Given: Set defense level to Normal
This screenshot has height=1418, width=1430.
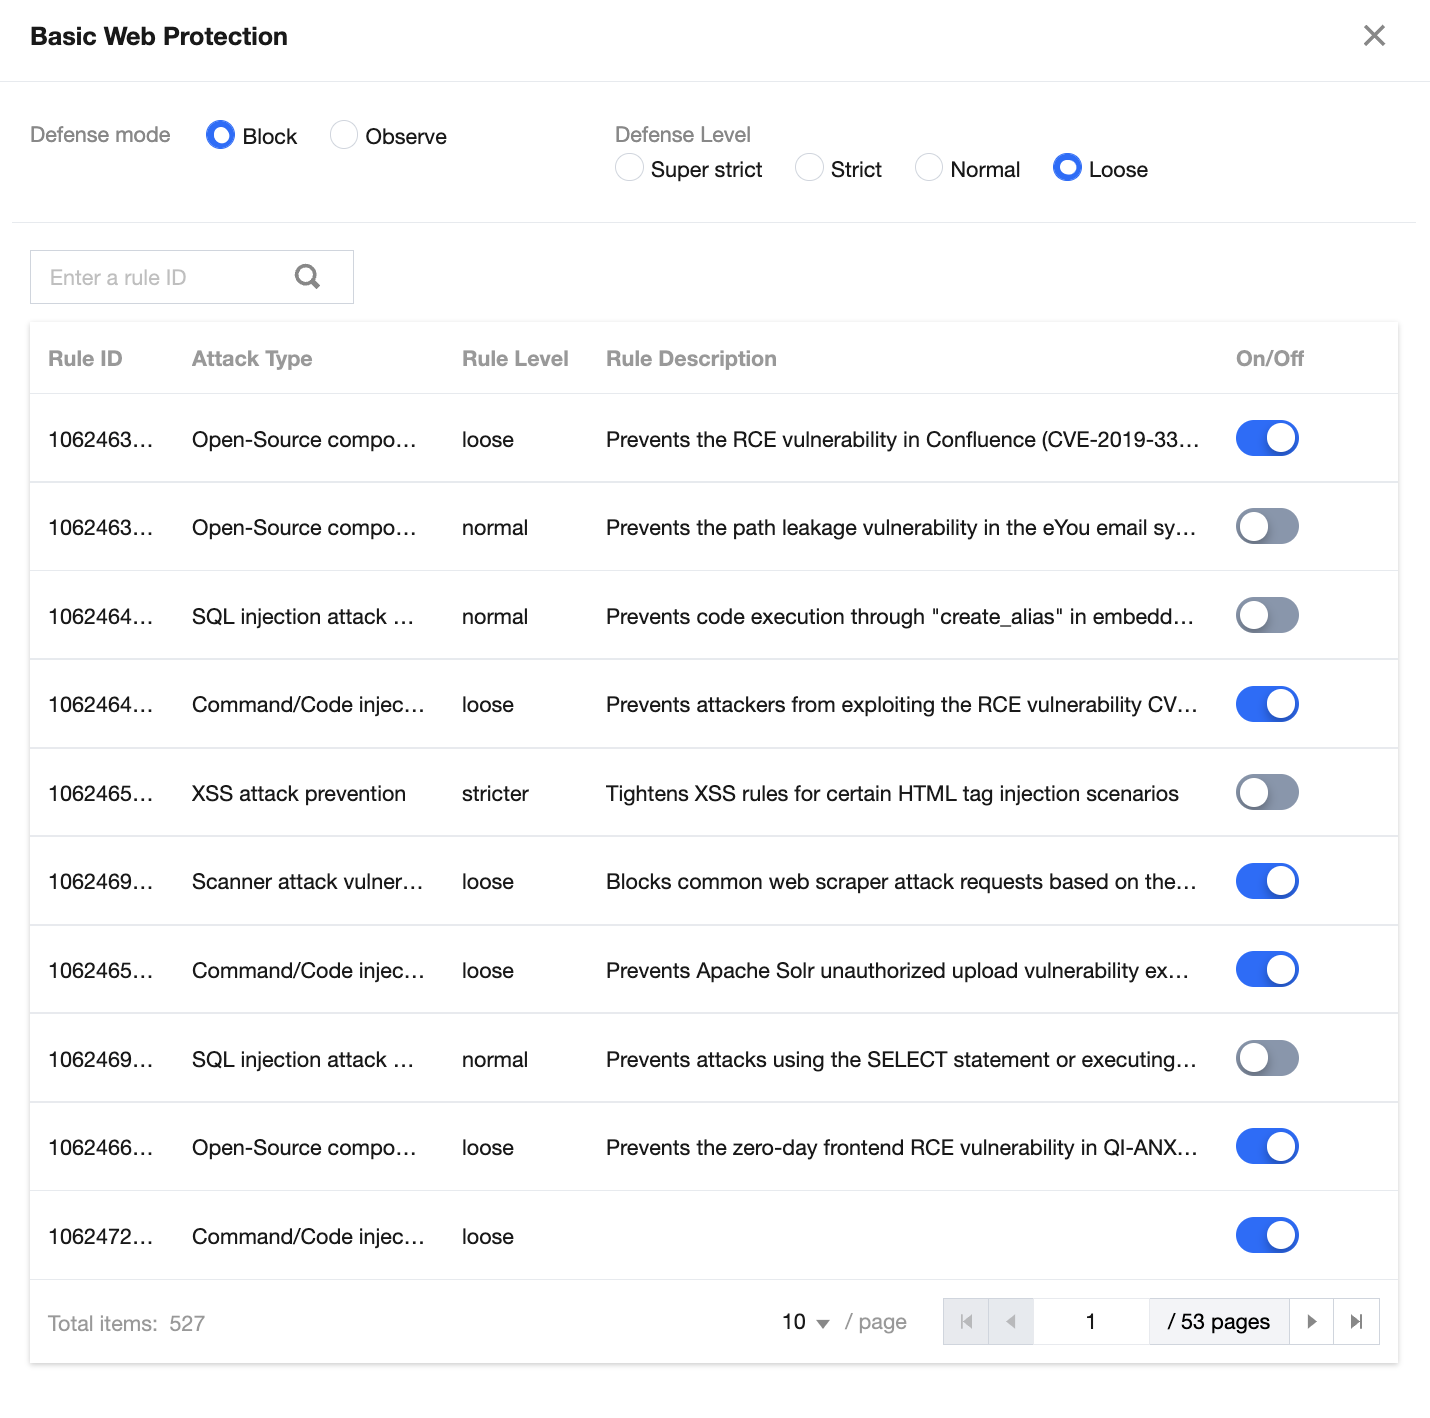Looking at the screenshot, I should (929, 168).
